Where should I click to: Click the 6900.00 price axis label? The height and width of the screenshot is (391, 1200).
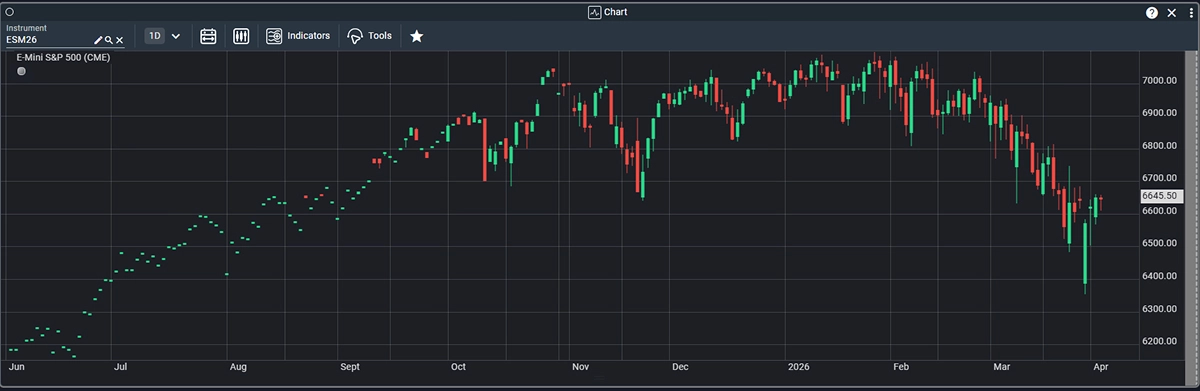click(1160, 113)
